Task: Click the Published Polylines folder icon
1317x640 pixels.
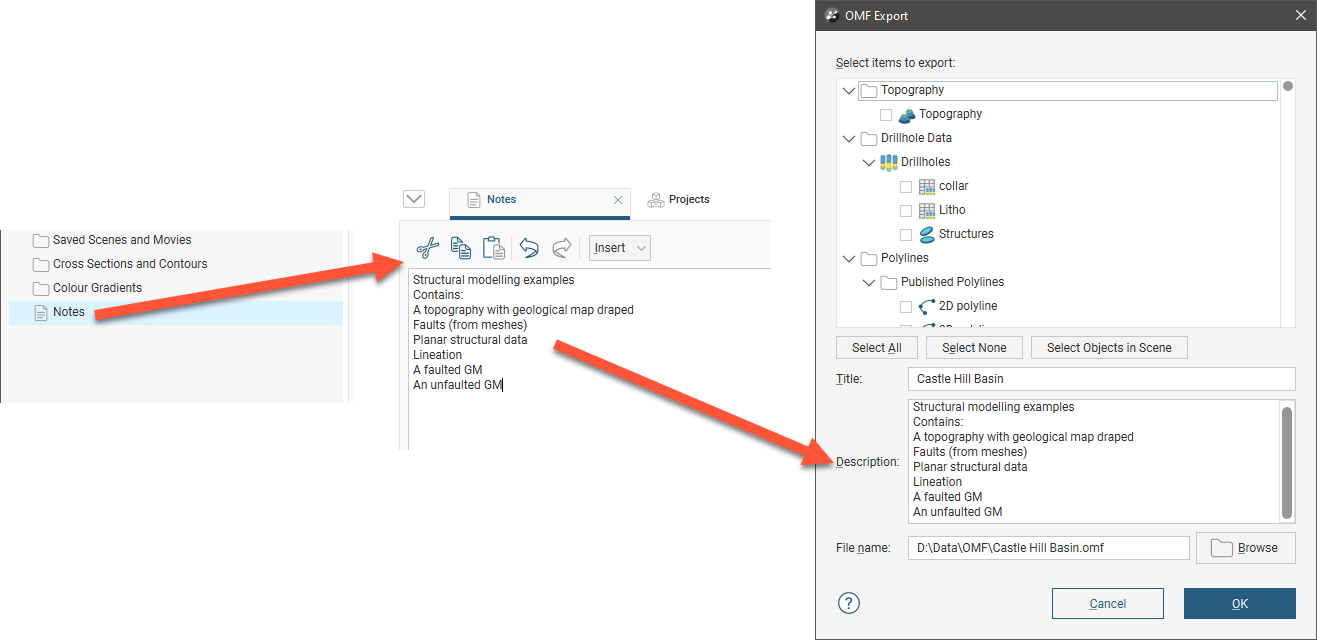Action: [889, 283]
